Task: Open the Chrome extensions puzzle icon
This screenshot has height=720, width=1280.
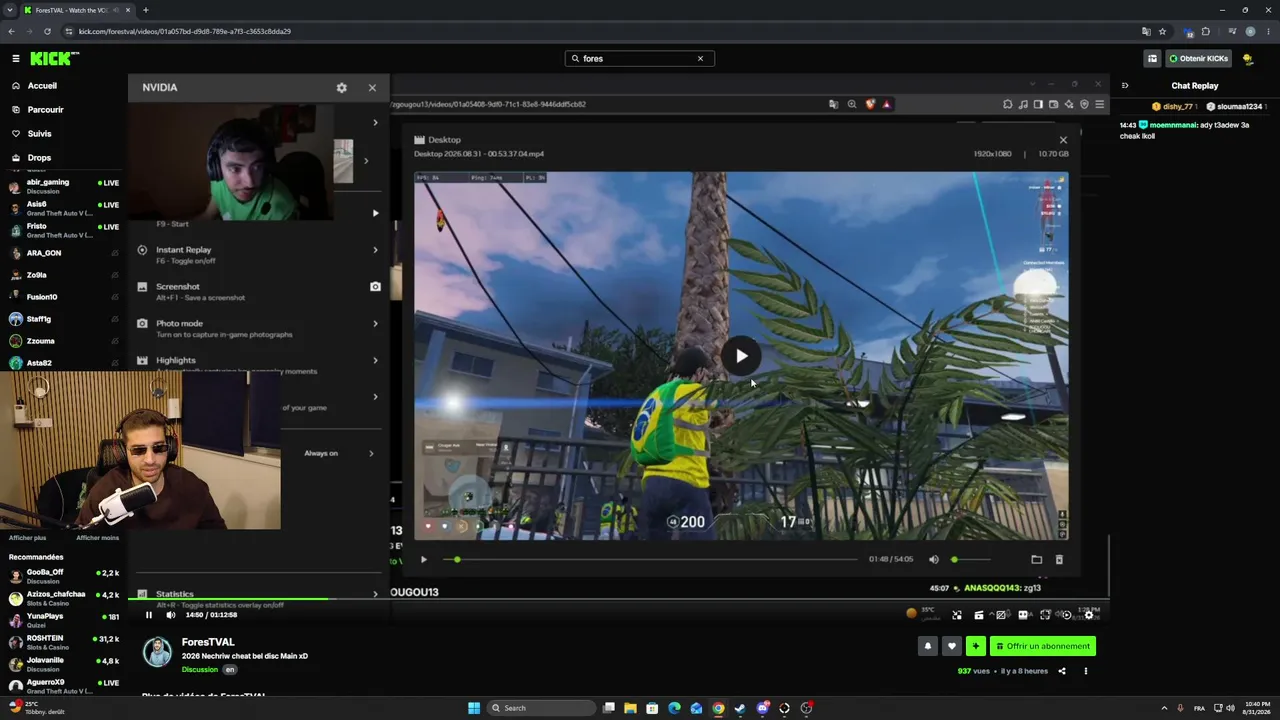Action: tap(1206, 31)
